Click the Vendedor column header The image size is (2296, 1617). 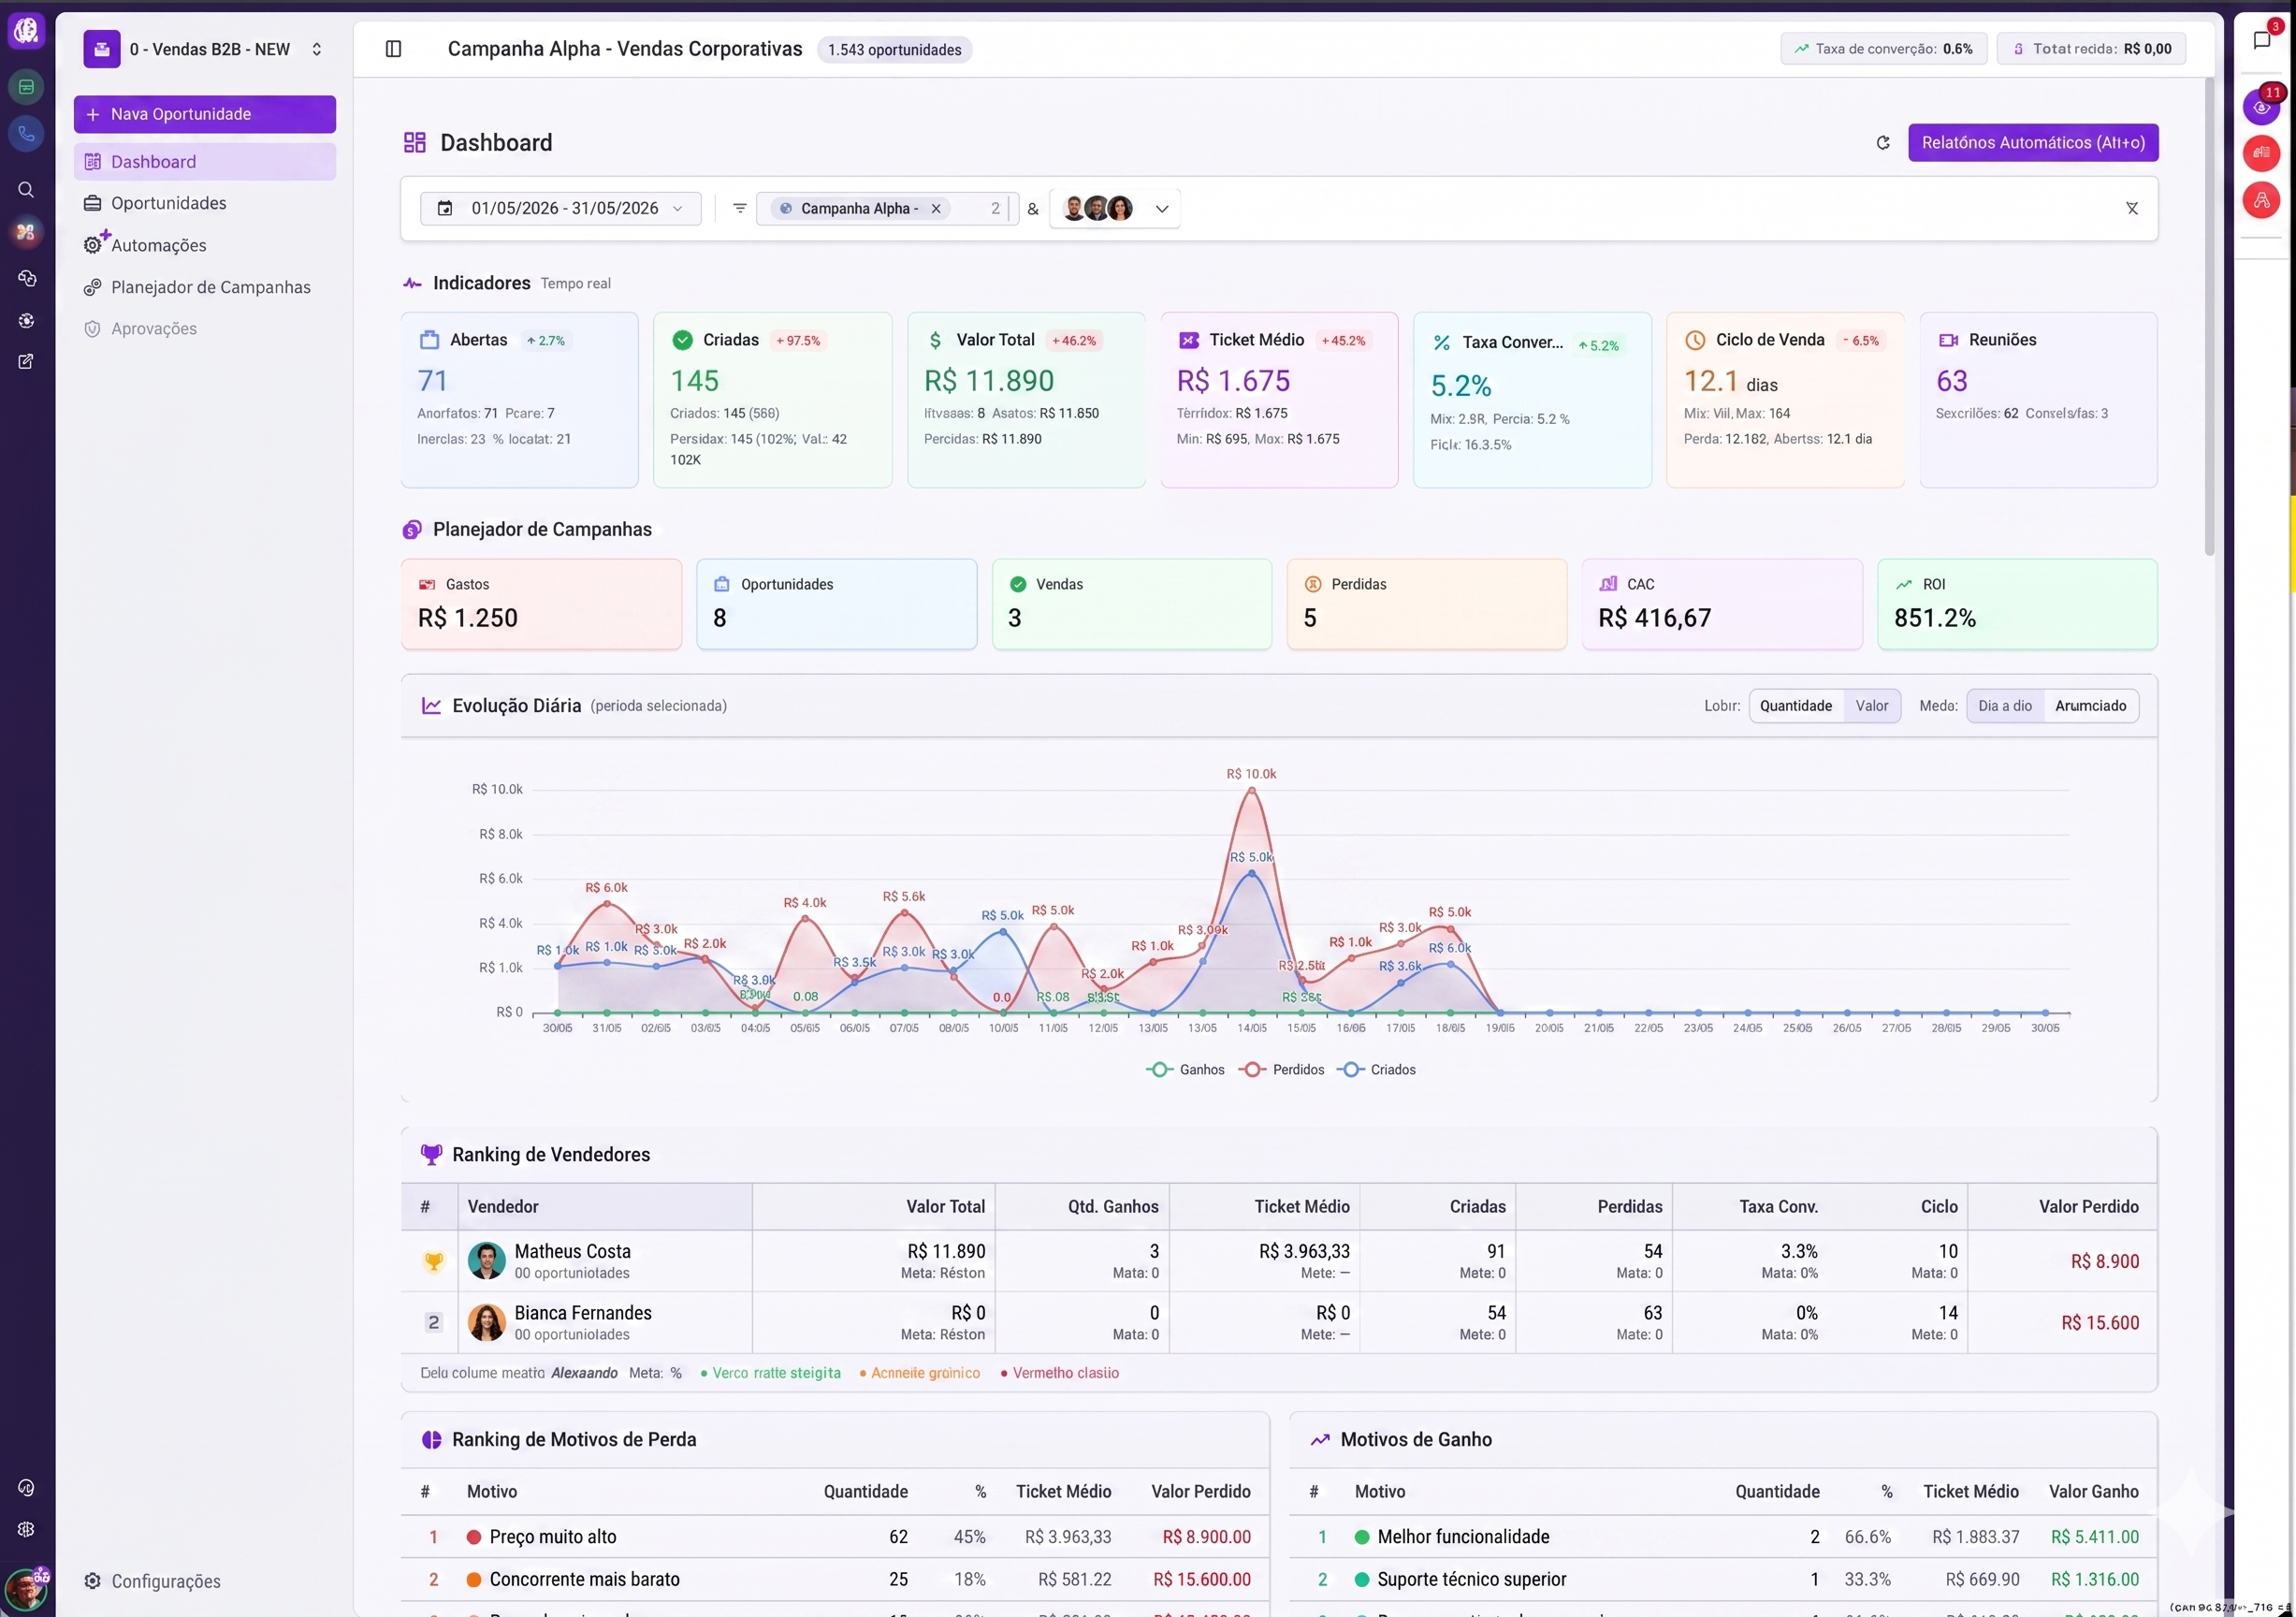click(x=605, y=1207)
